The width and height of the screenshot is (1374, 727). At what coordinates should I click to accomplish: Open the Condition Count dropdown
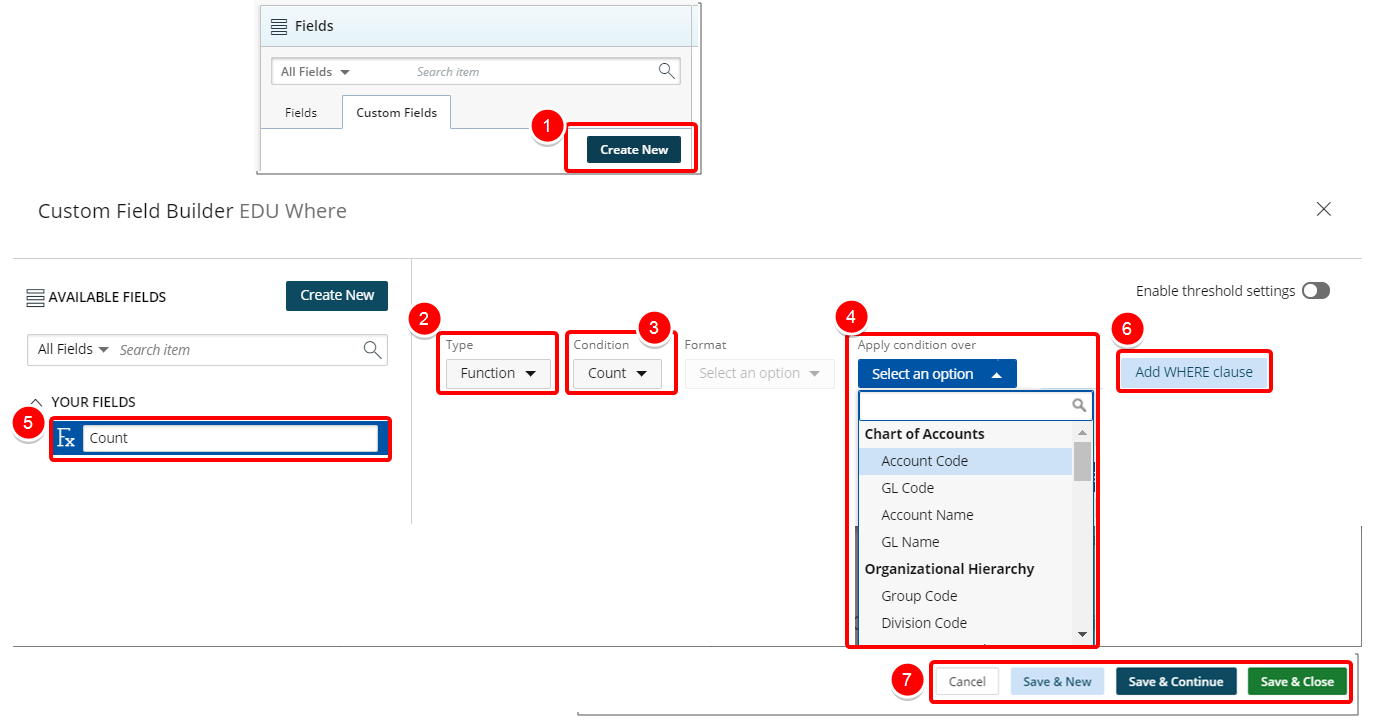pos(617,373)
